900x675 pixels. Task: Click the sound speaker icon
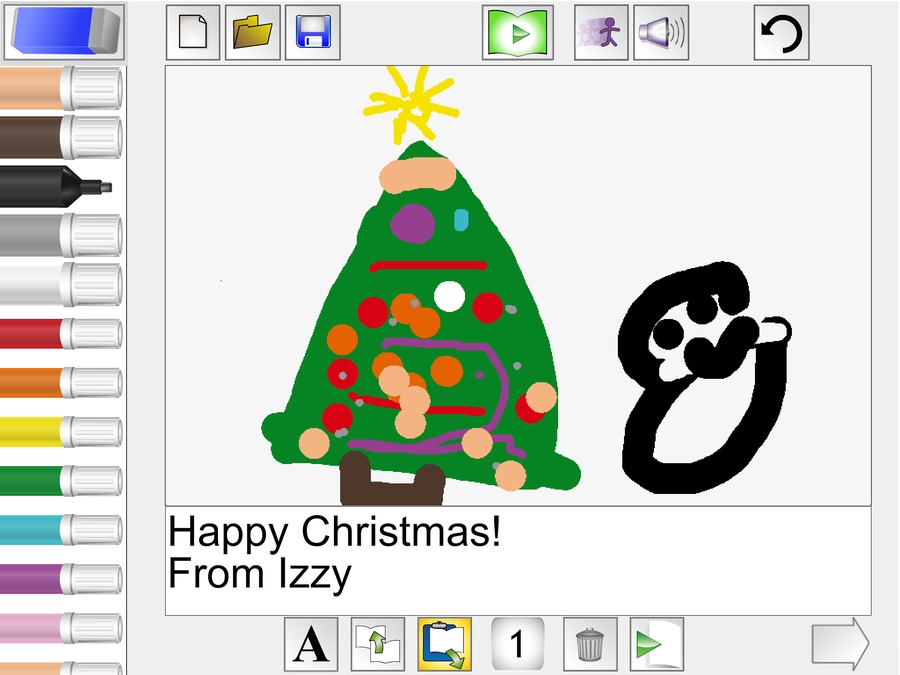click(x=661, y=32)
